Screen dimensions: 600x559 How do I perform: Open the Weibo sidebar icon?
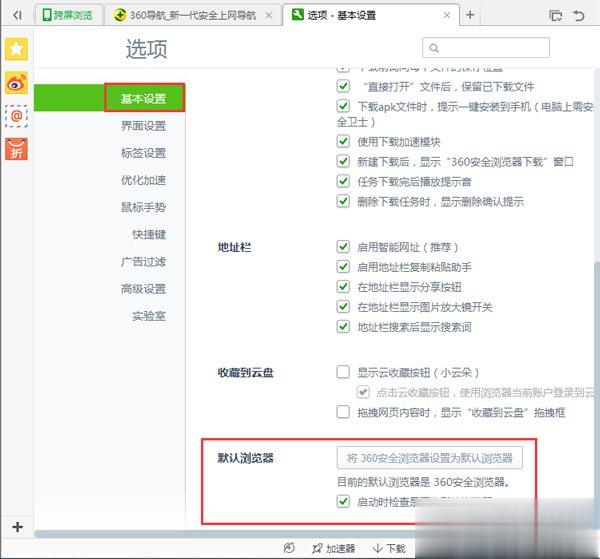[16, 83]
